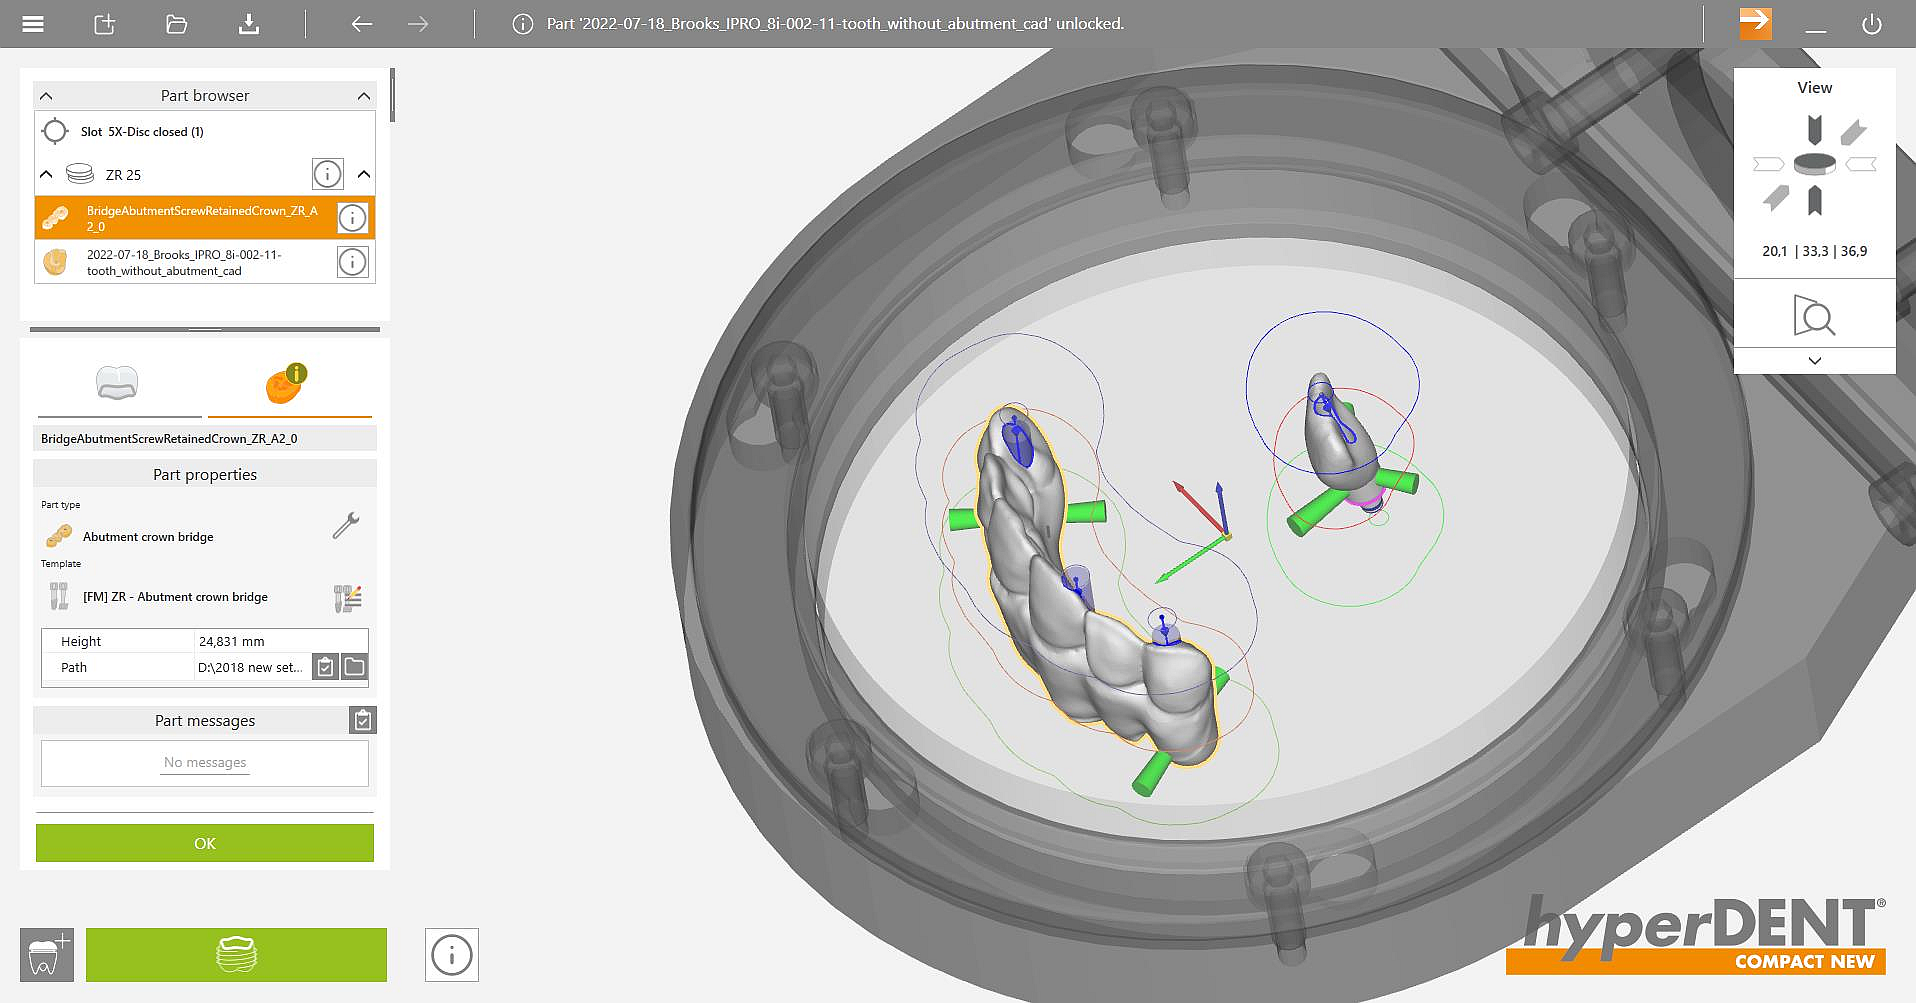Change template with template list icon

[x=347, y=598]
